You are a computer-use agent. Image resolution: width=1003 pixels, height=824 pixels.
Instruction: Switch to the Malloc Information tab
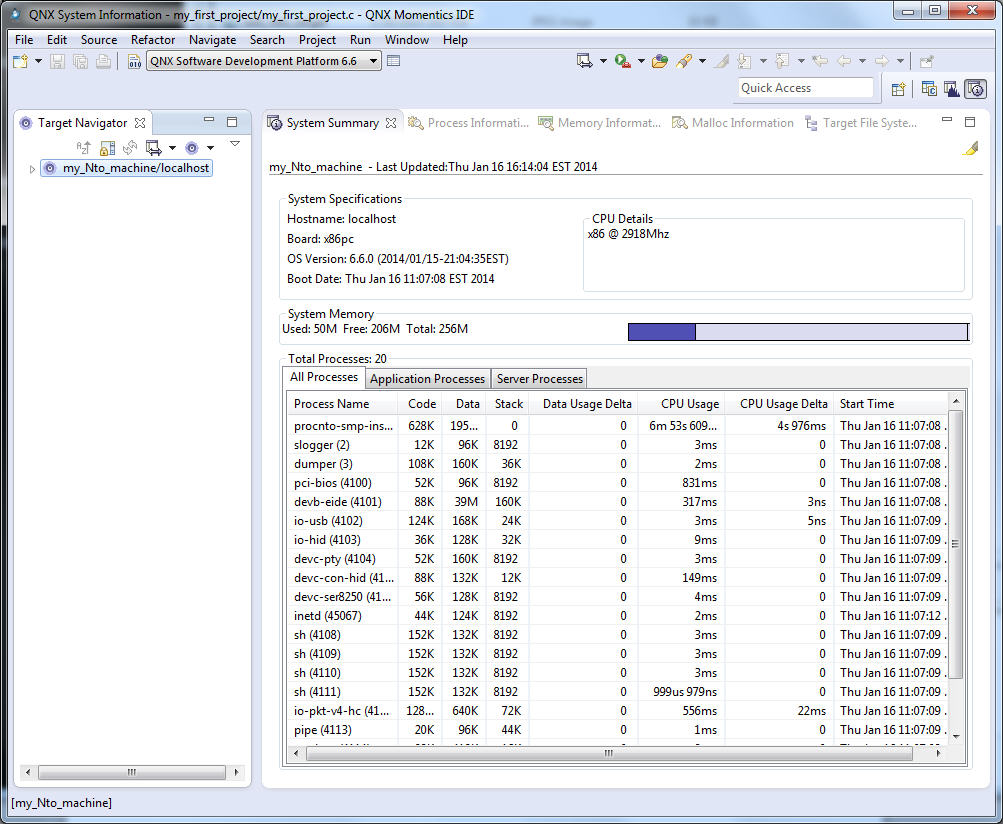(x=732, y=123)
